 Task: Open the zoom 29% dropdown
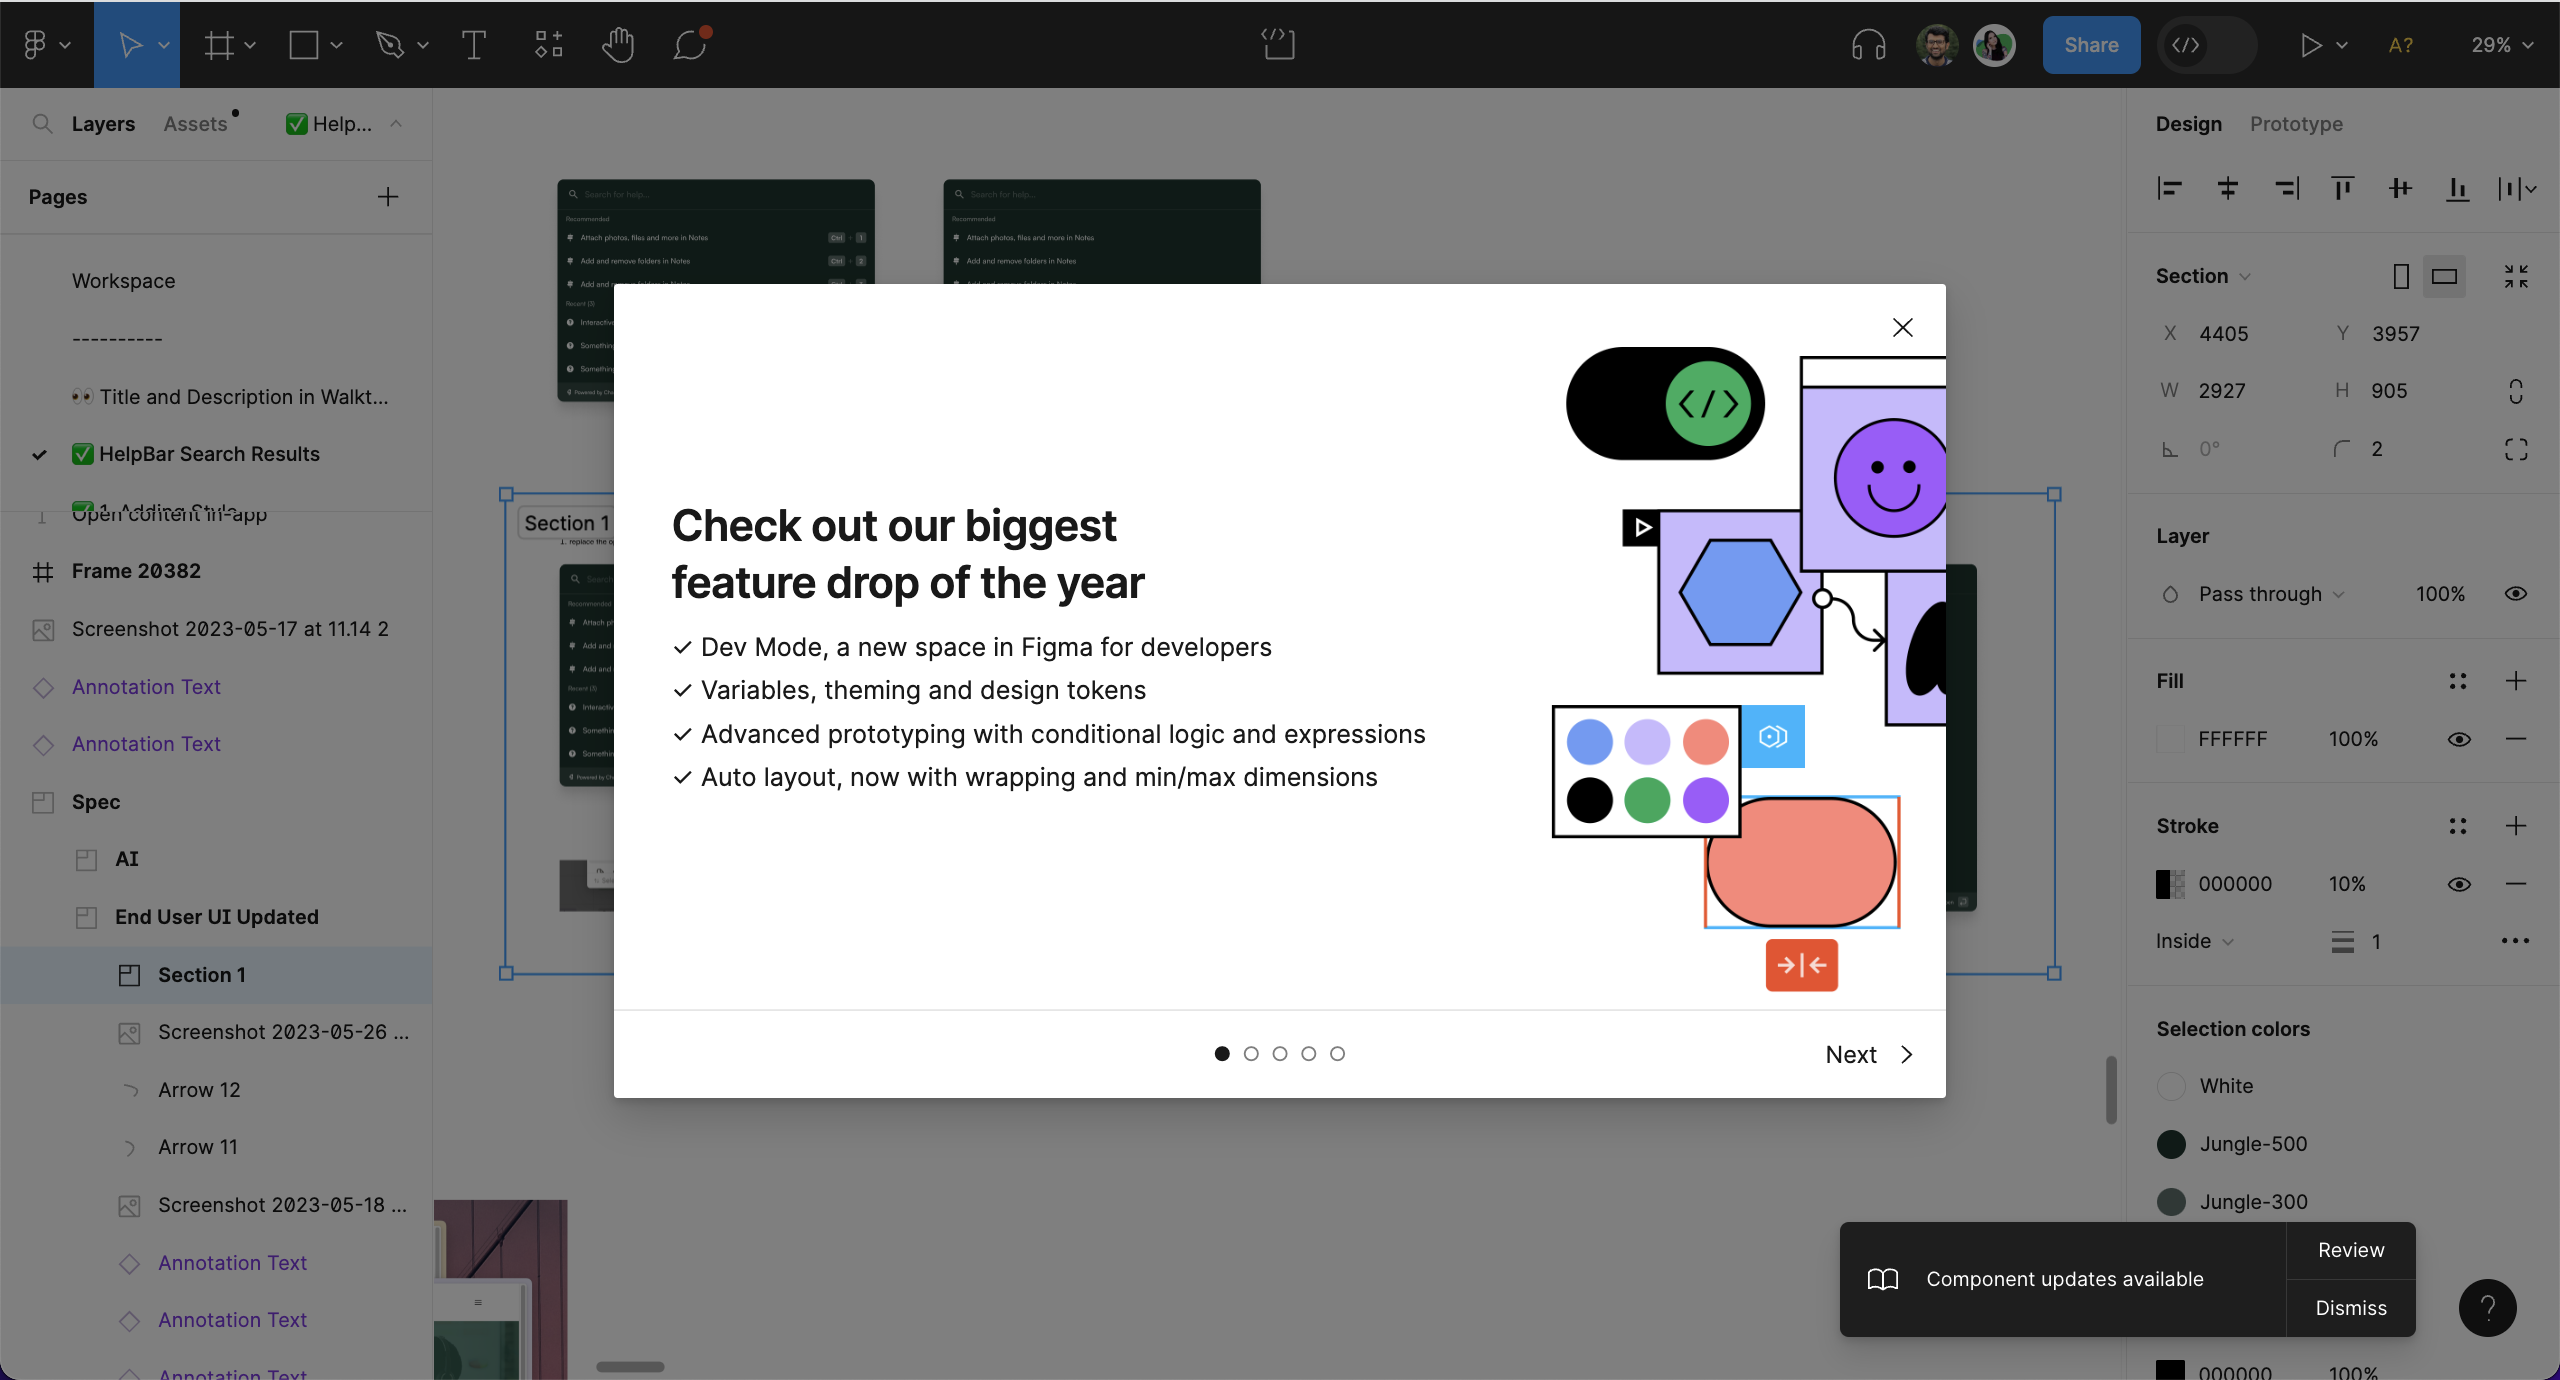[2502, 45]
